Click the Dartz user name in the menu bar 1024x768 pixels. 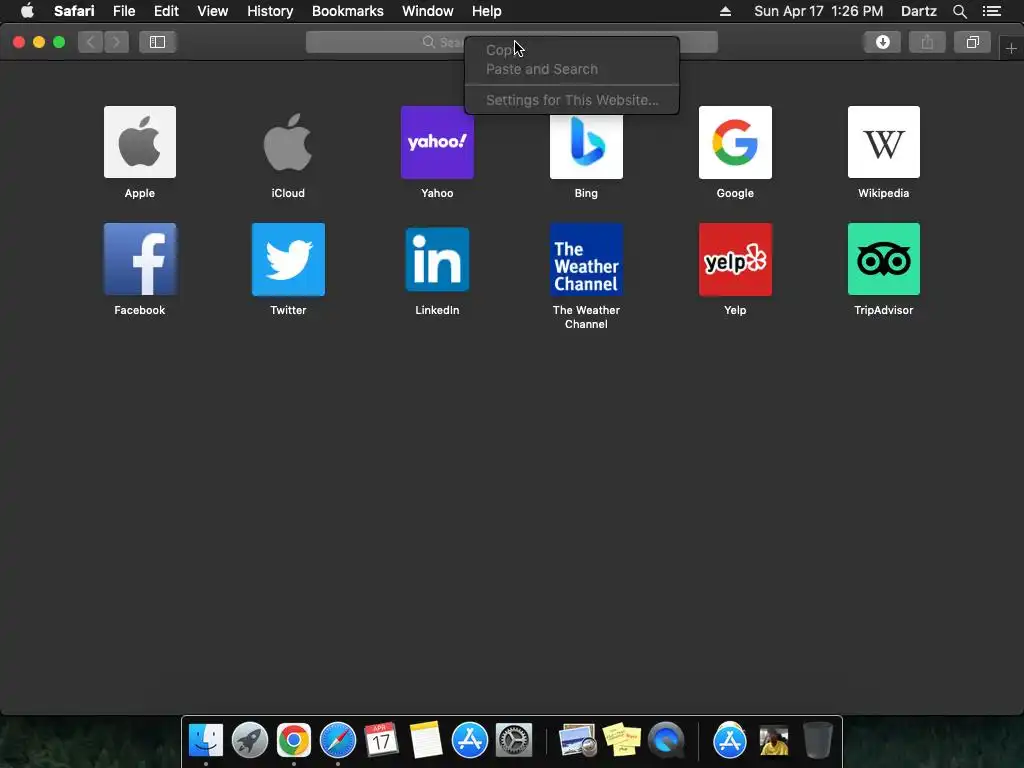918,11
